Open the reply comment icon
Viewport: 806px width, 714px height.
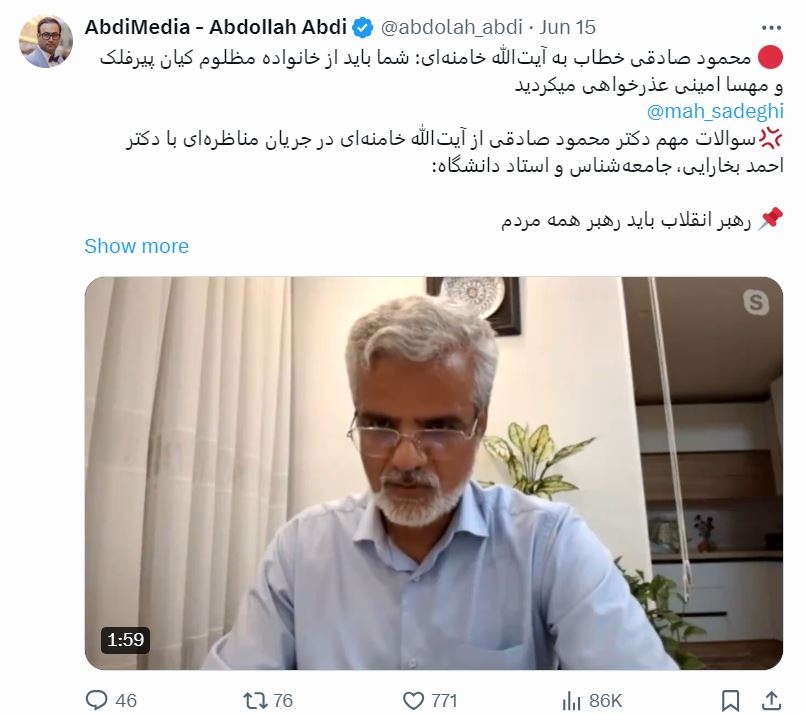(x=96, y=700)
